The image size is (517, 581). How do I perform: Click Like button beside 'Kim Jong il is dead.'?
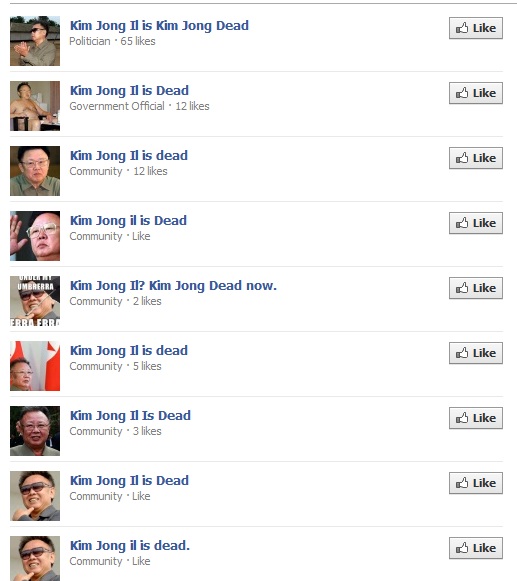click(475, 548)
